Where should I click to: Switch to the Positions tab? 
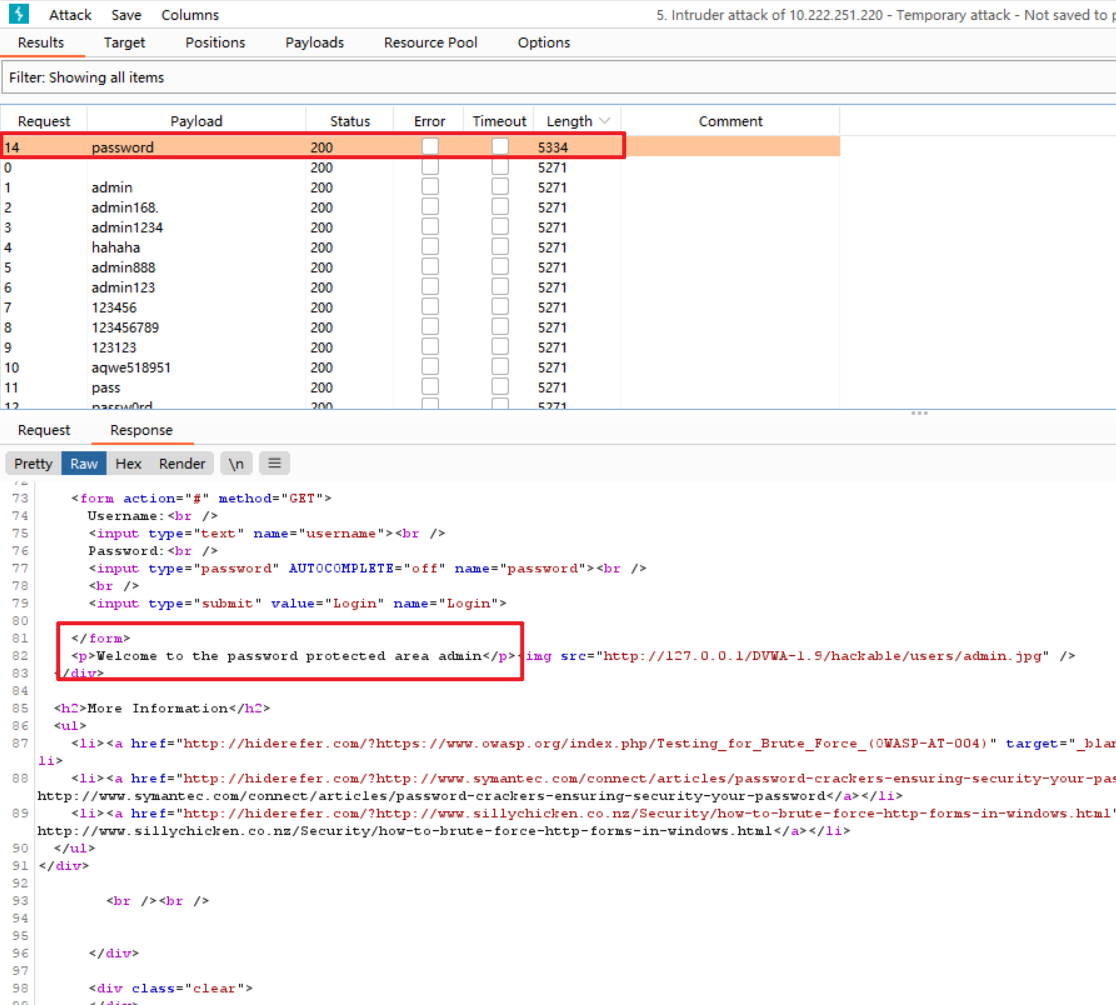click(215, 42)
